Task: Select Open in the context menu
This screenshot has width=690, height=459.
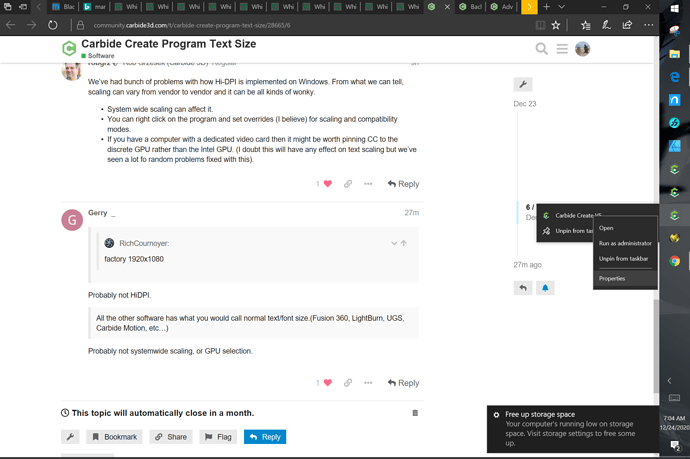Action: pyautogui.click(x=625, y=228)
